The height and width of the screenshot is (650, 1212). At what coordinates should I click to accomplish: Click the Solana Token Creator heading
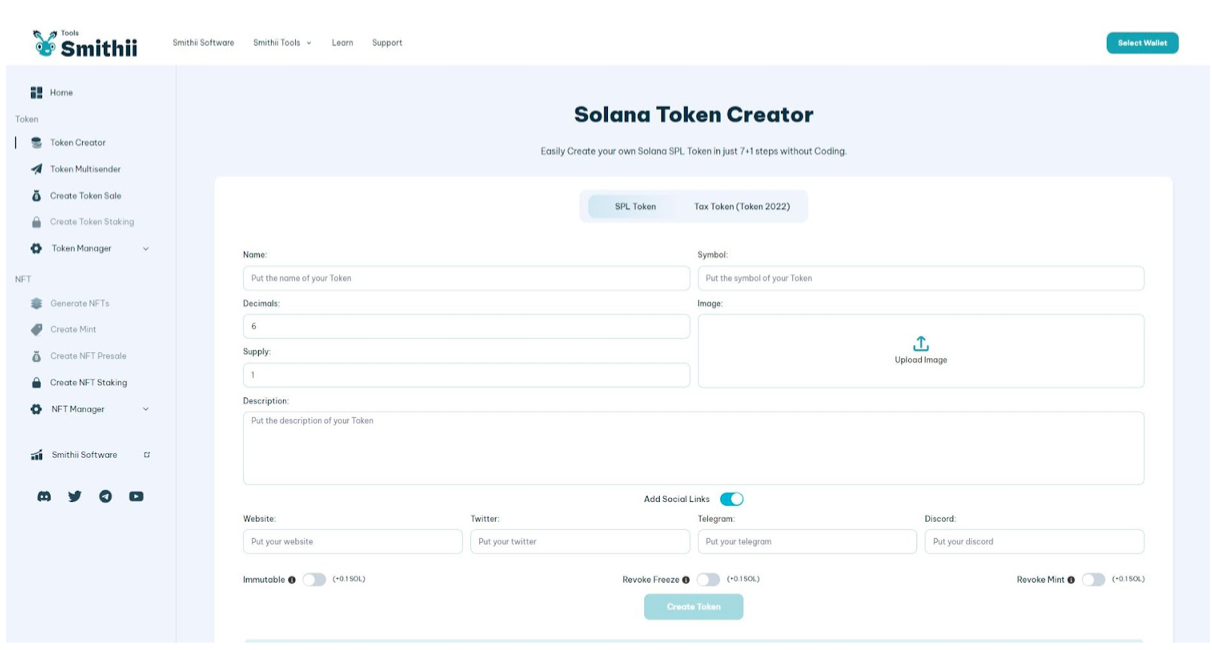click(x=693, y=115)
